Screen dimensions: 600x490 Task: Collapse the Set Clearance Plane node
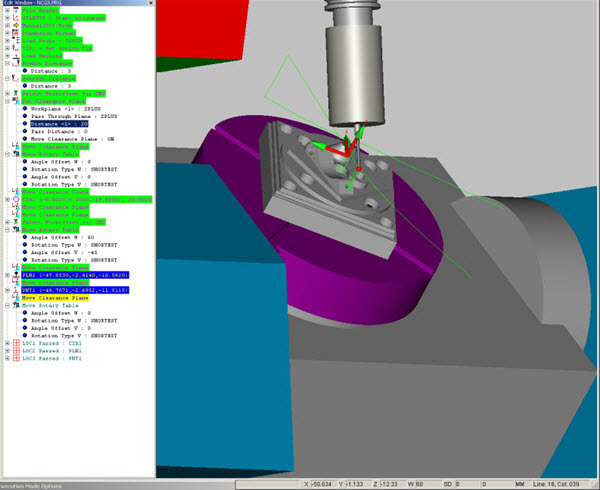tap(7, 101)
